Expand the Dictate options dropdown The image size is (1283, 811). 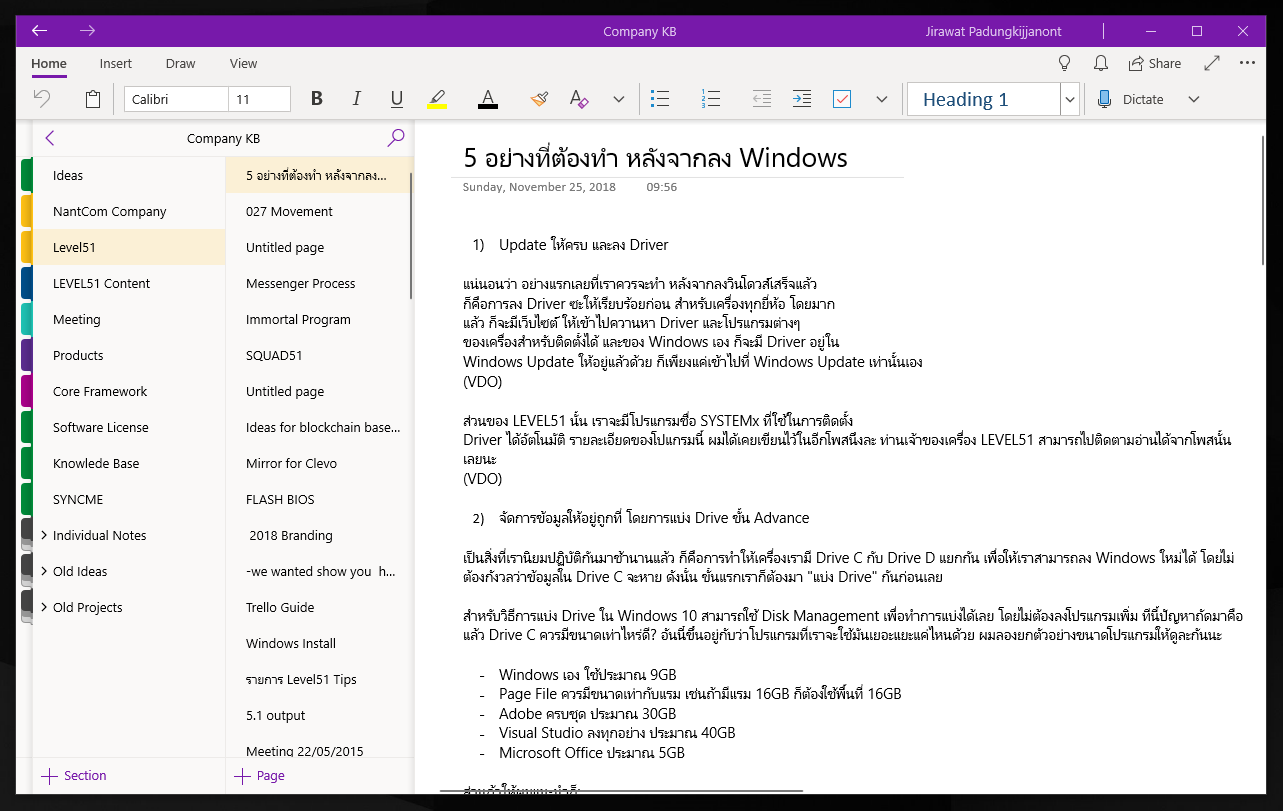(1193, 99)
